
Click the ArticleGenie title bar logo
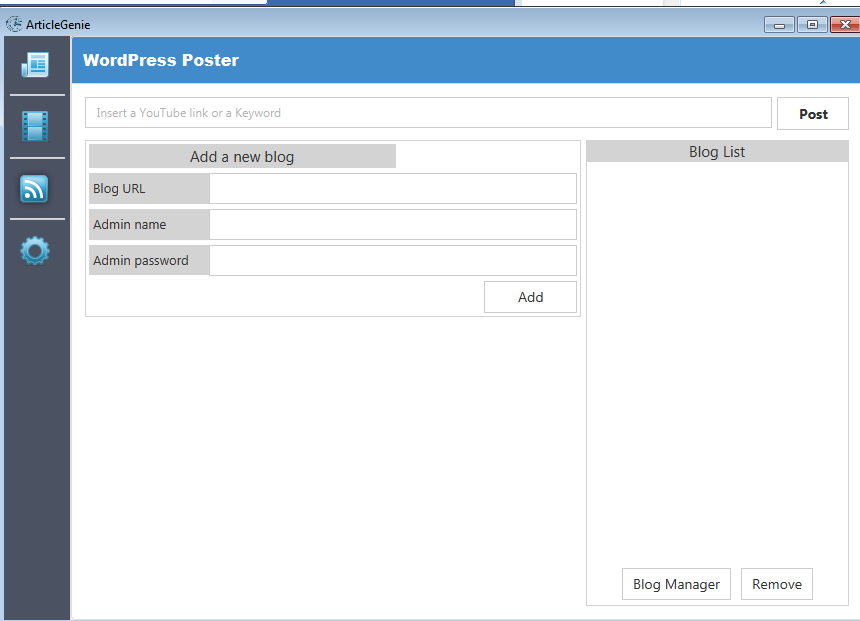[x=14, y=24]
